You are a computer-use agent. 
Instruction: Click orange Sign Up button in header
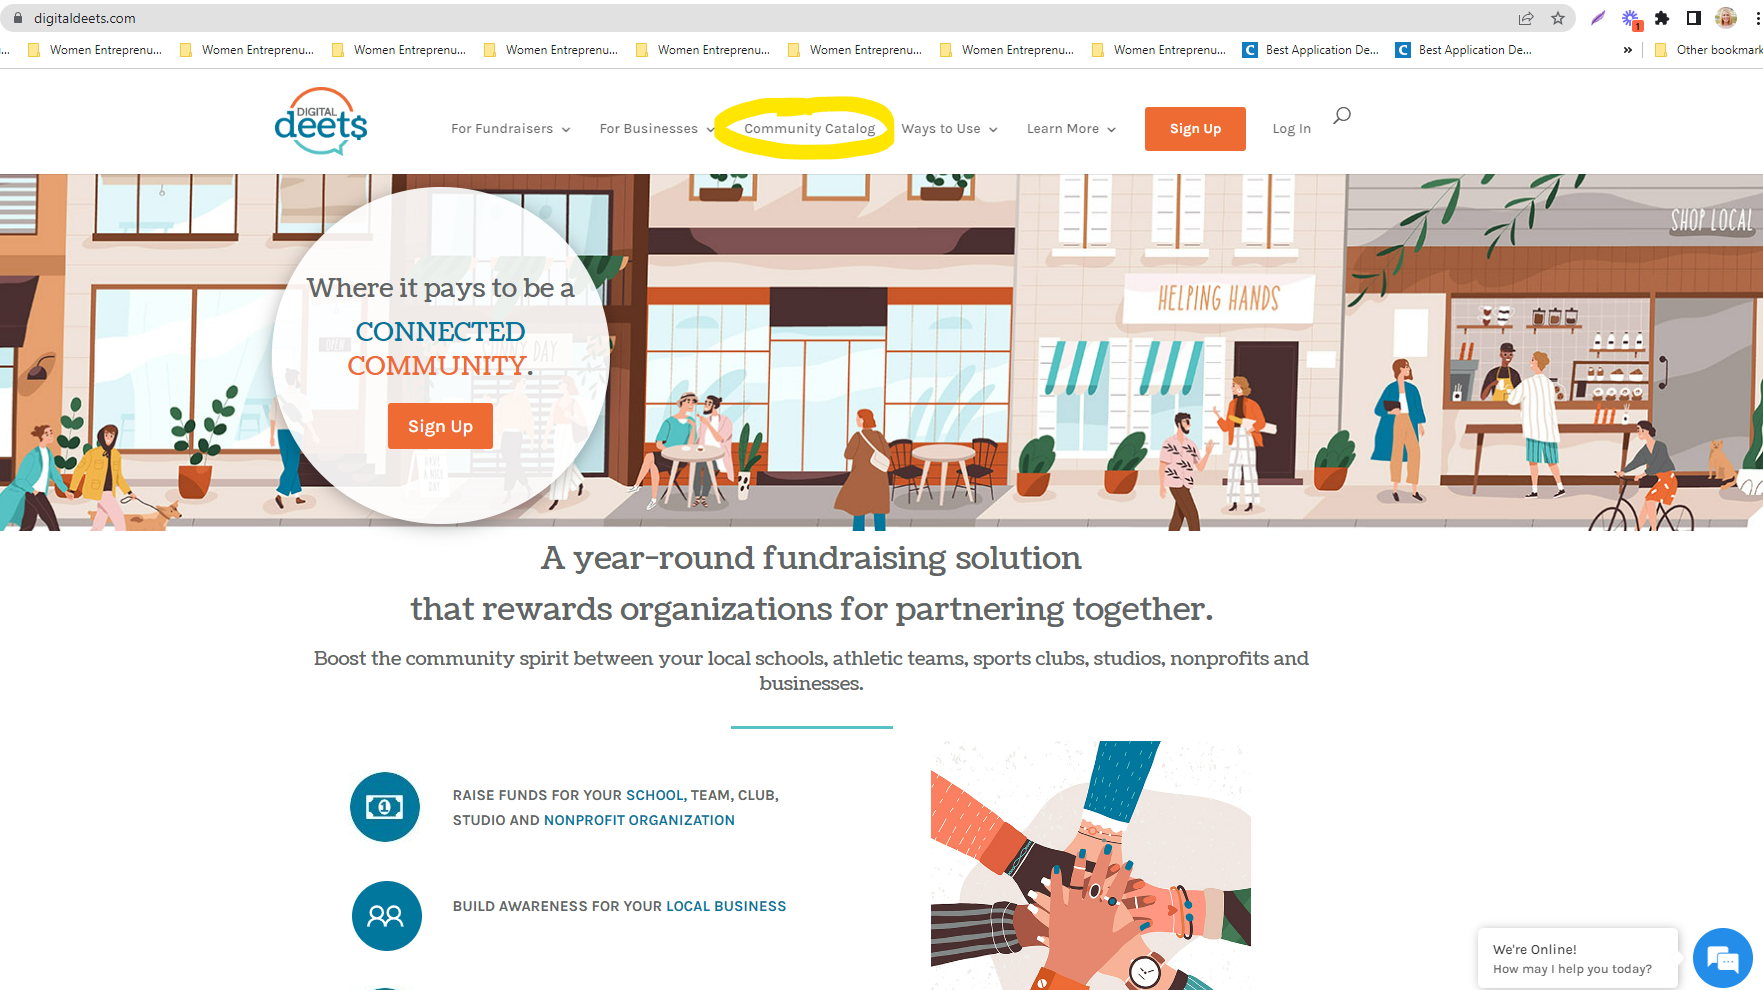pyautogui.click(x=1195, y=129)
